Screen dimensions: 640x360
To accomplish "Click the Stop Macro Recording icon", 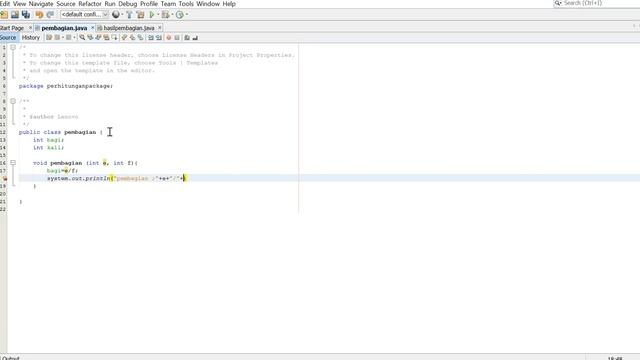I will tap(177, 38).
